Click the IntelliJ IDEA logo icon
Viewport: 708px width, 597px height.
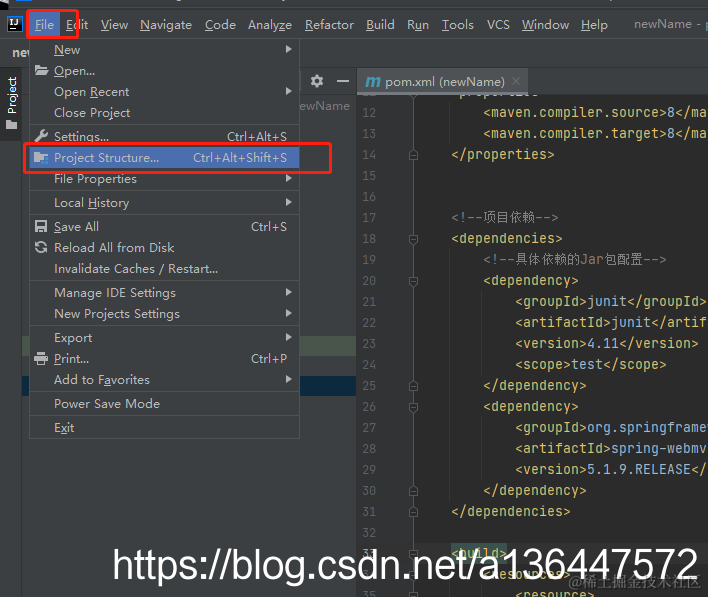tap(14, 23)
